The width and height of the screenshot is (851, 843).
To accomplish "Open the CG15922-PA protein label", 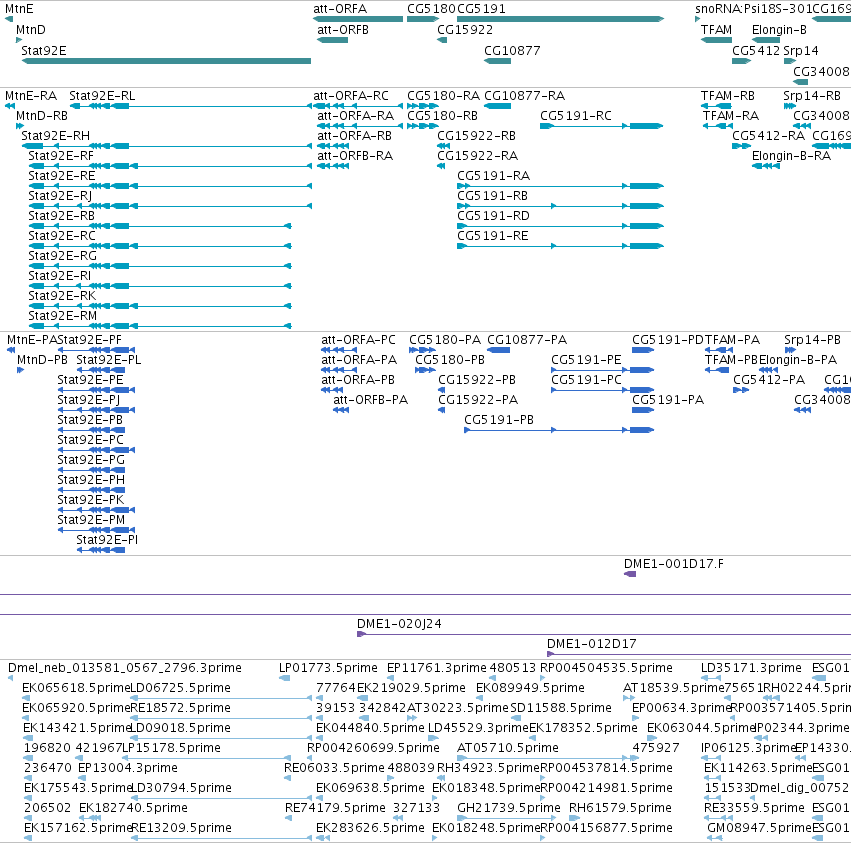I will coord(478,400).
